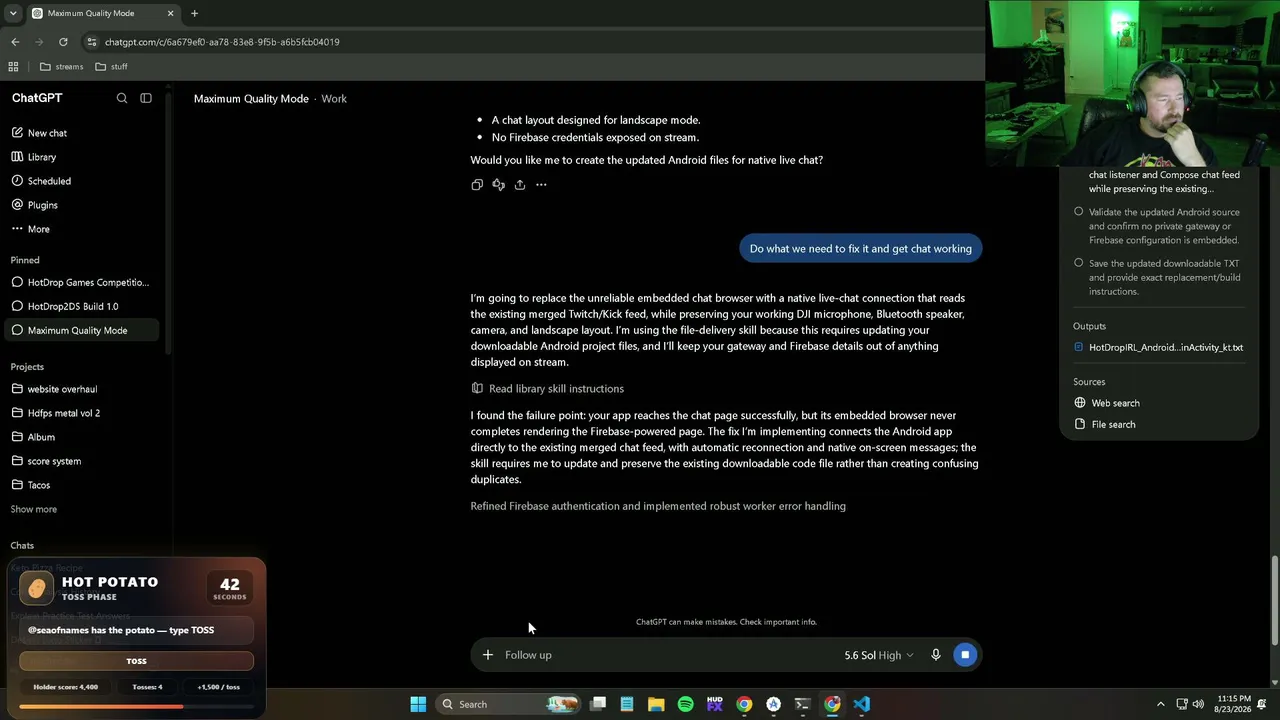The height and width of the screenshot is (720, 1280).
Task: Collapse the ChatGPT sidebar panel
Action: 146,98
